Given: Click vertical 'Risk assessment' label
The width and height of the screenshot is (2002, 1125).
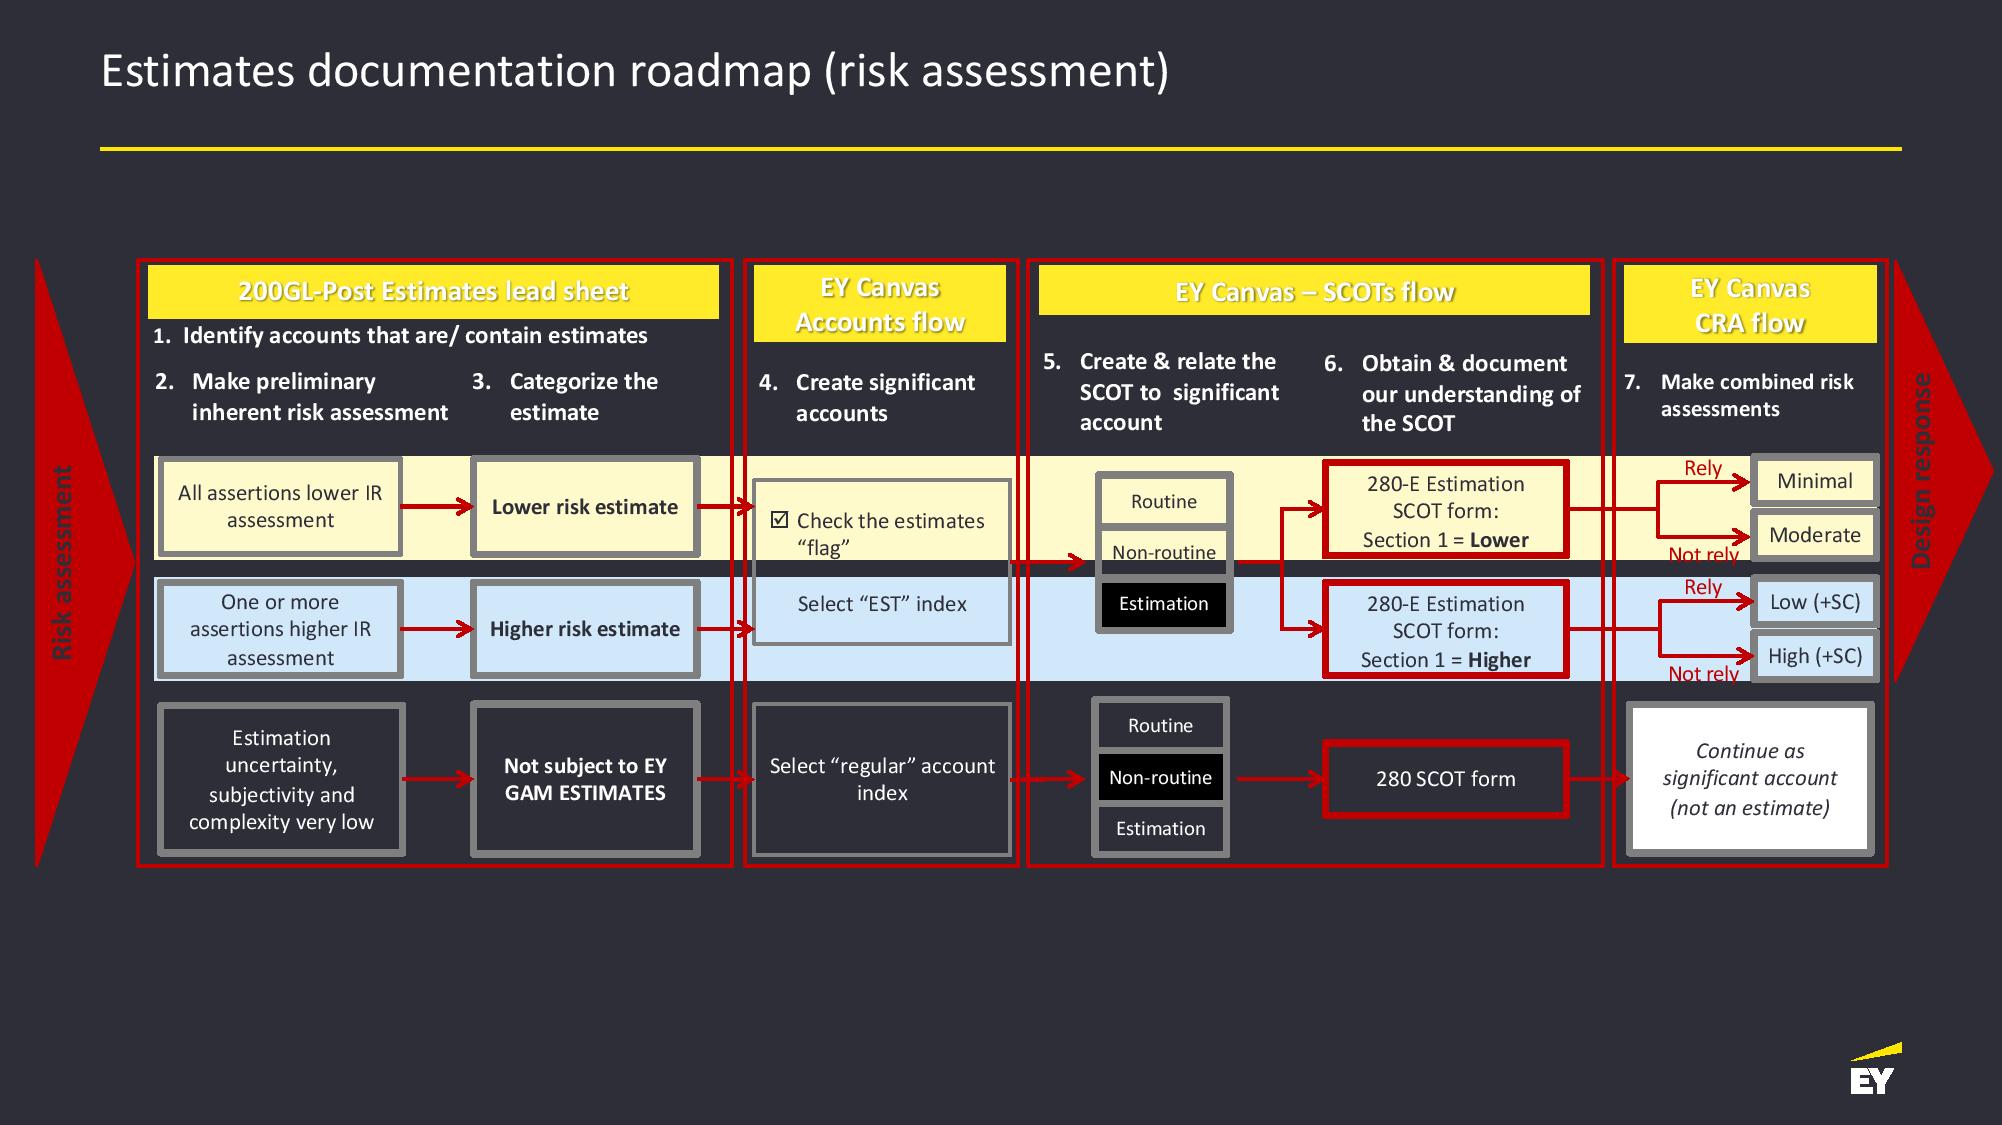Looking at the screenshot, I should click(62, 562).
